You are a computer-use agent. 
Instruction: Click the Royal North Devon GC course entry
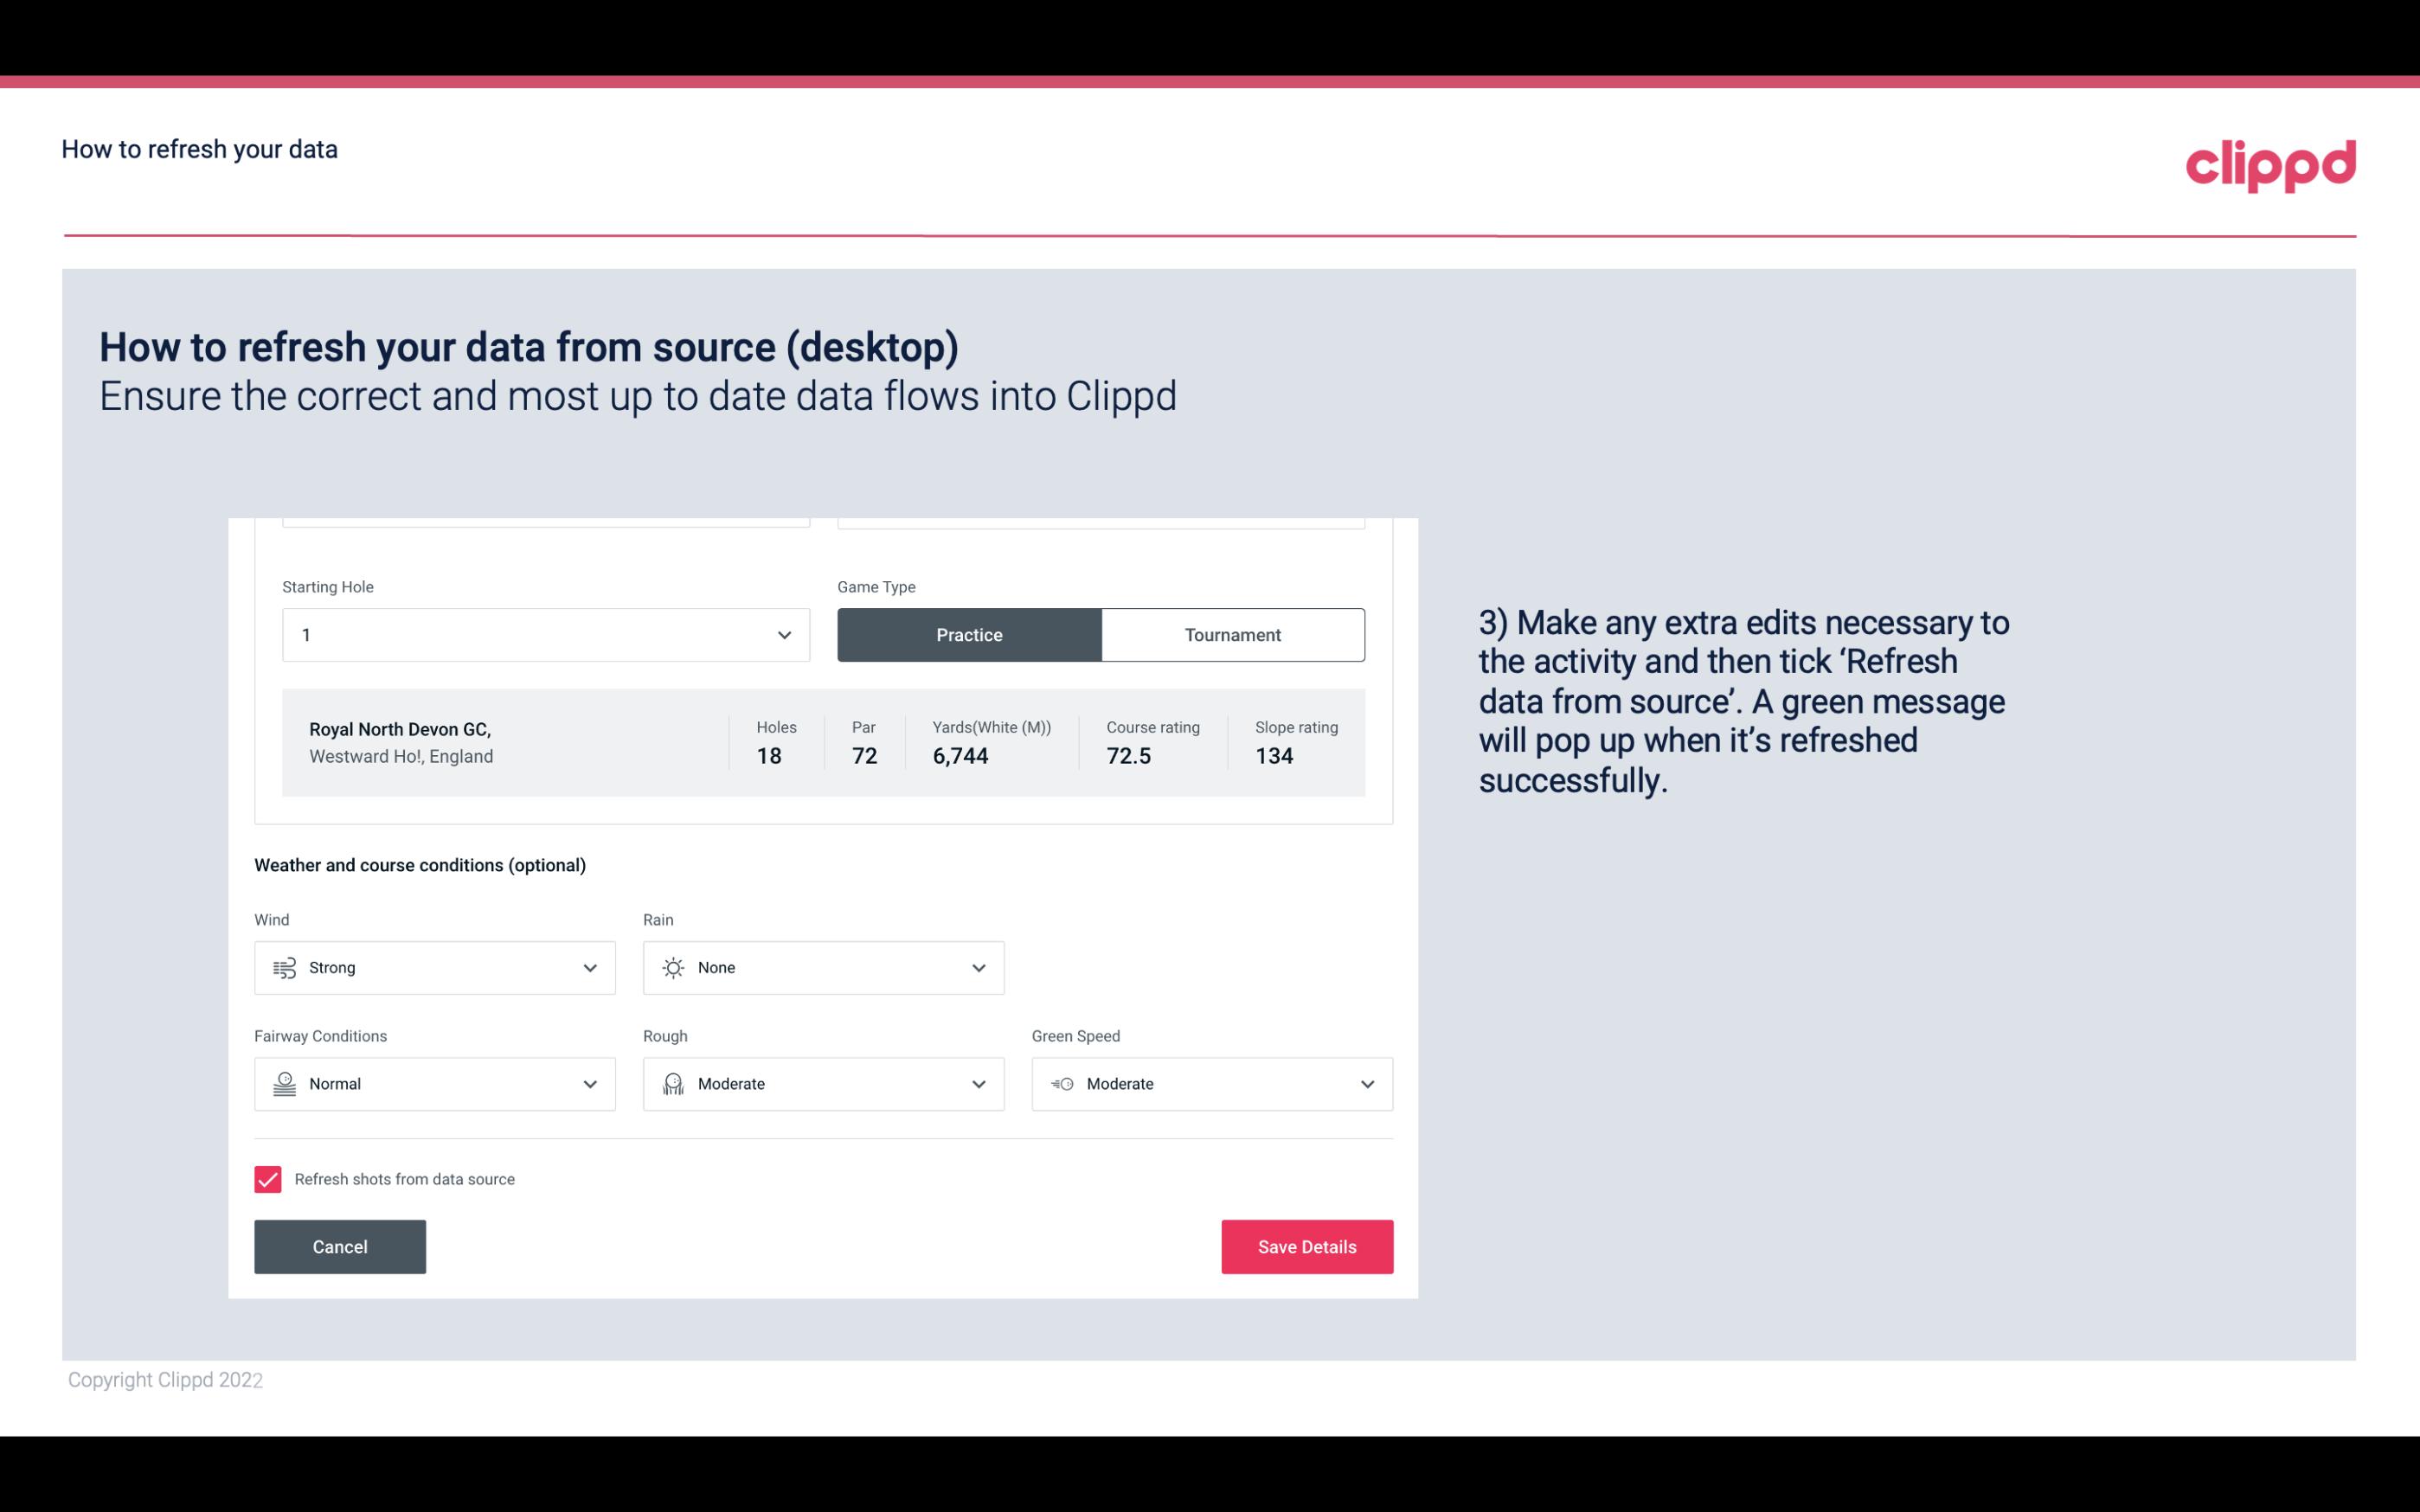pos(822,742)
